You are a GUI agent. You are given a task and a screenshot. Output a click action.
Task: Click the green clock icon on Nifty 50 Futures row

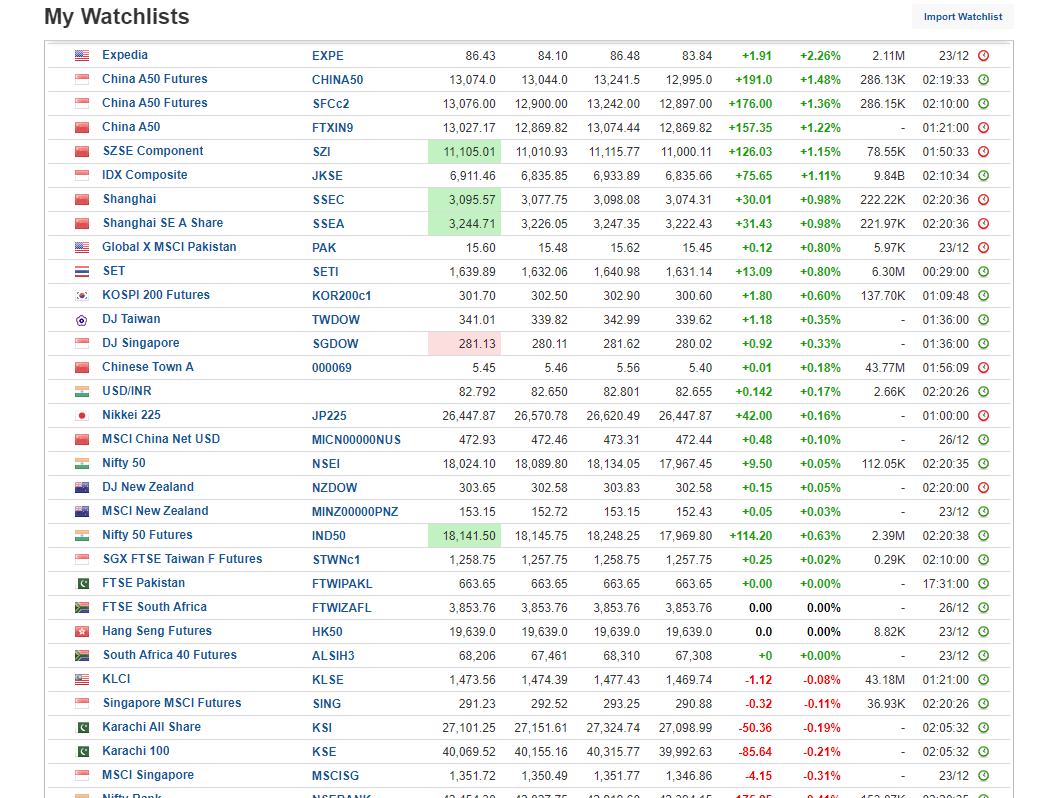(983, 536)
